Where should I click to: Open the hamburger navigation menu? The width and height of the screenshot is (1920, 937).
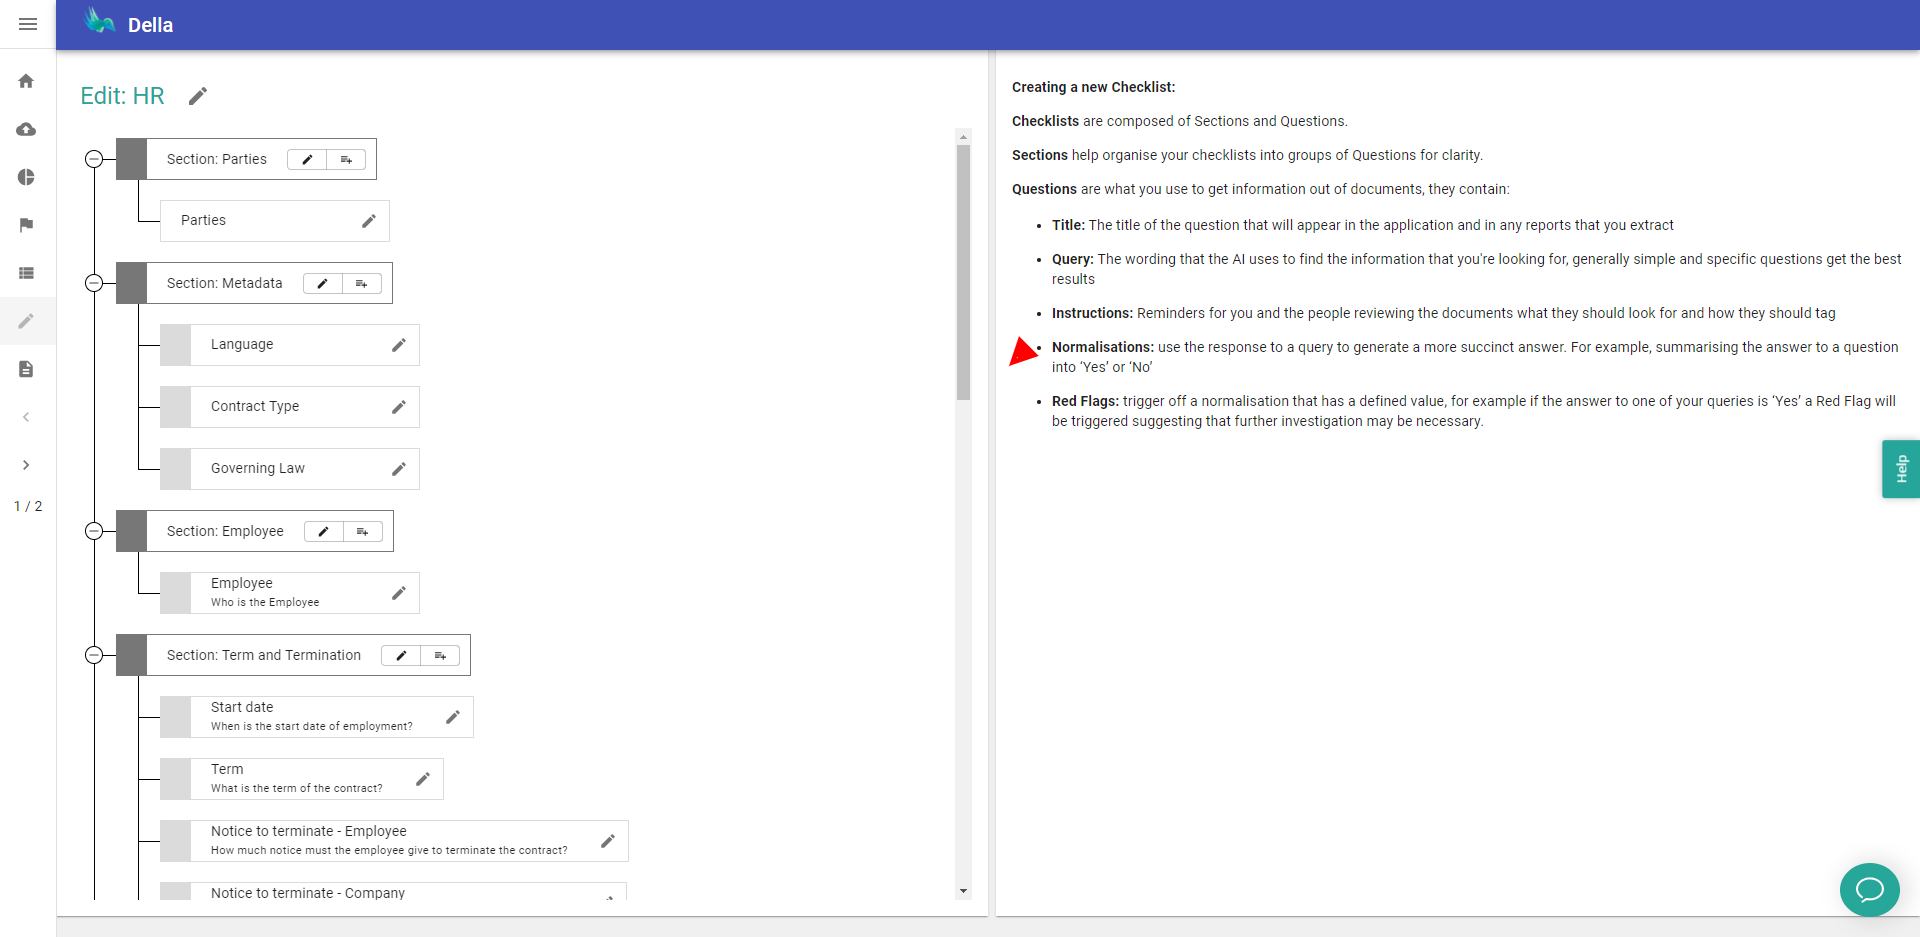28,24
